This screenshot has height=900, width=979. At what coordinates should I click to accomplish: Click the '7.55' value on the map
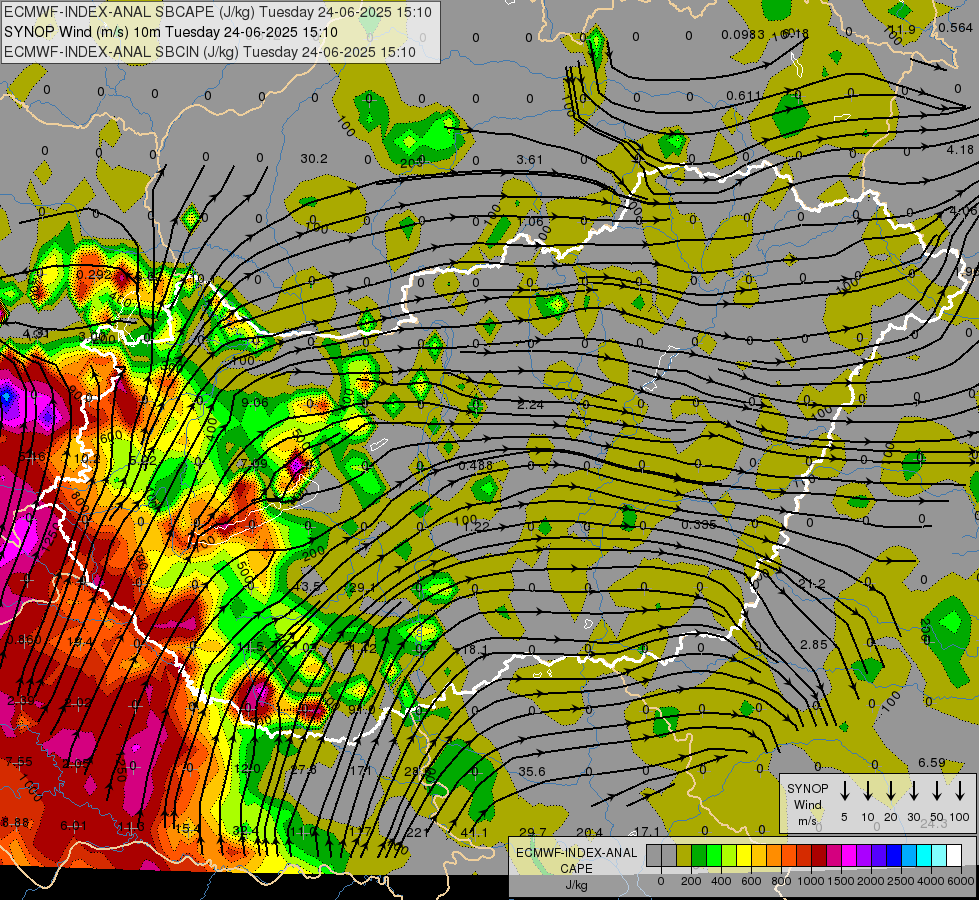[19, 761]
